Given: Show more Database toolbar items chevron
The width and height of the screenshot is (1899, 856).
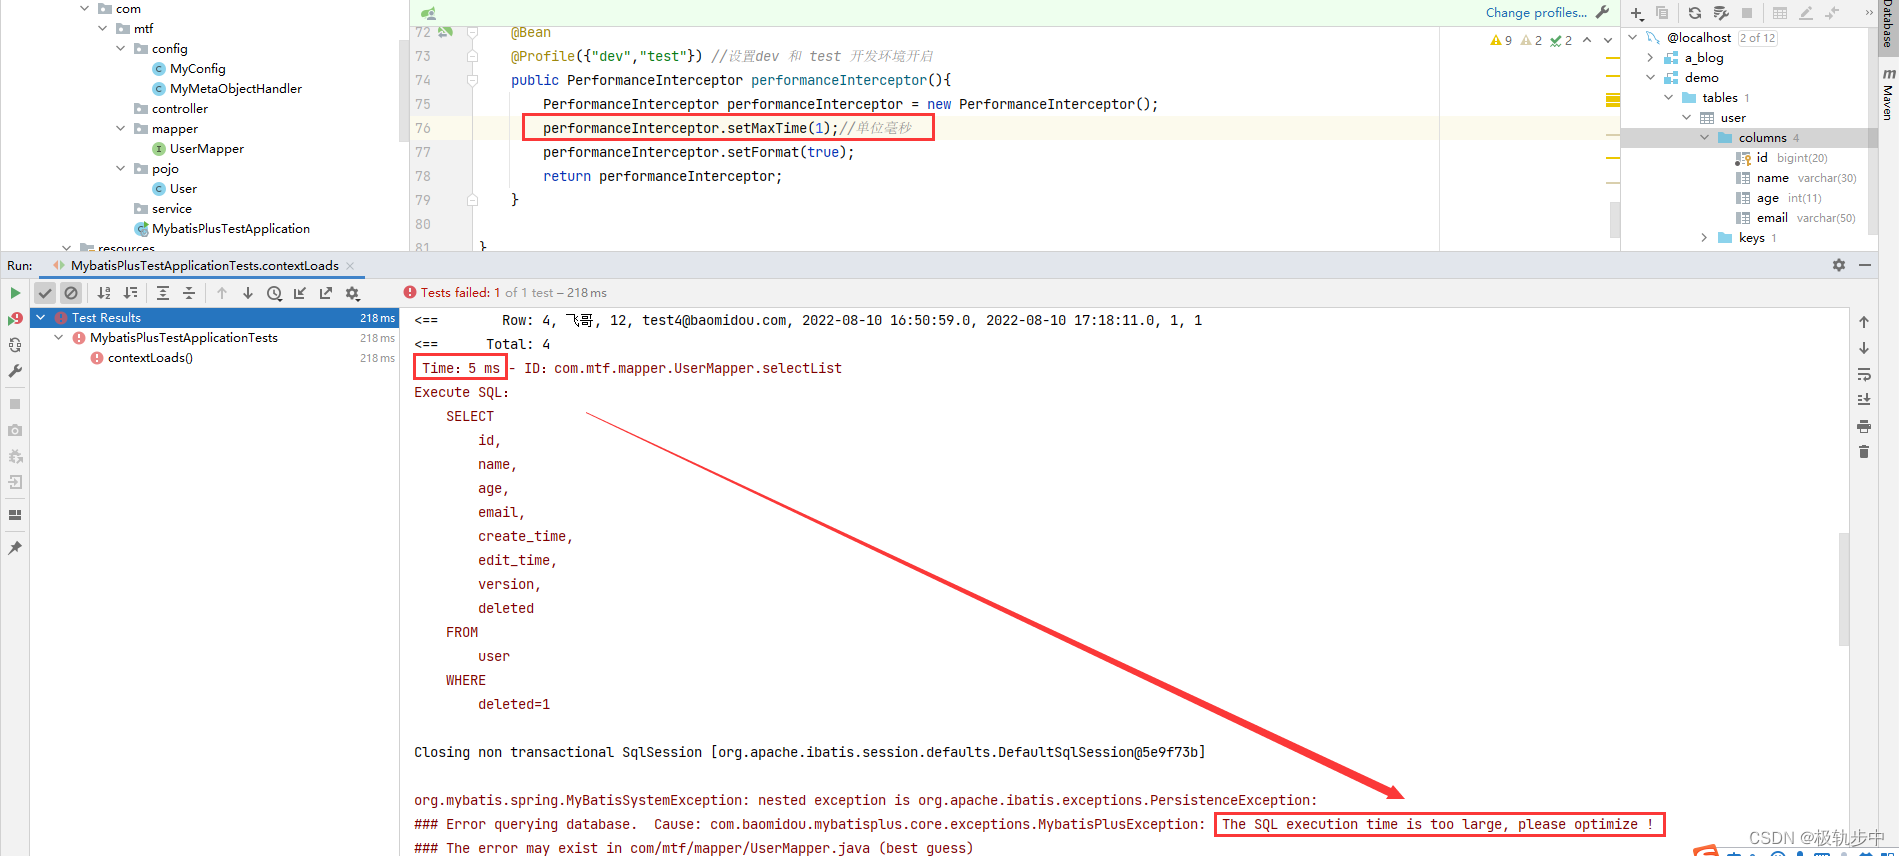Looking at the screenshot, I should click(1869, 13).
